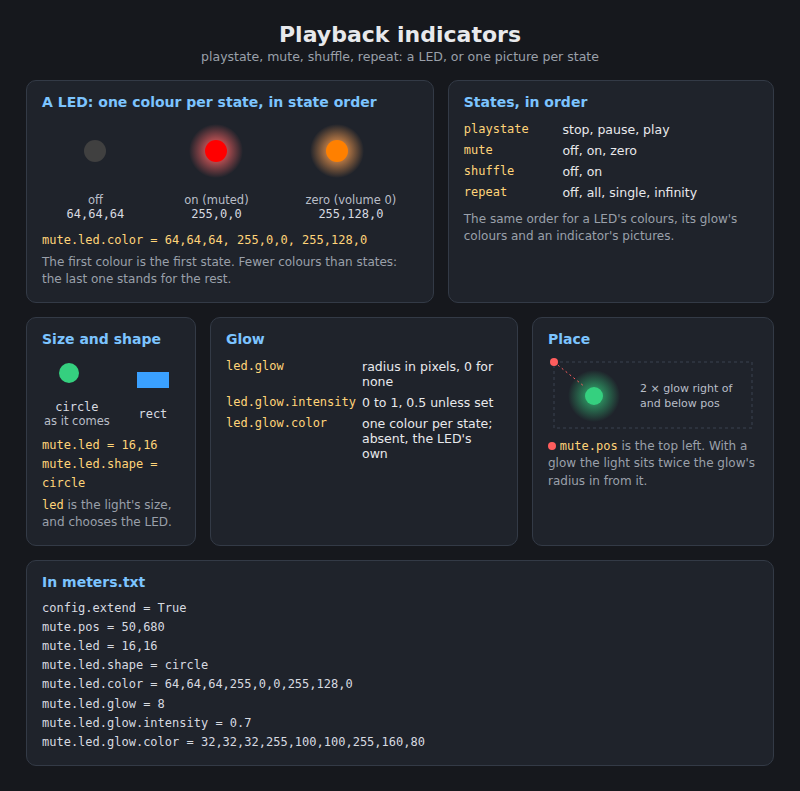This screenshot has width=800, height=791.
Task: Click the green circle shape sample
Action: pyautogui.click(x=69, y=373)
